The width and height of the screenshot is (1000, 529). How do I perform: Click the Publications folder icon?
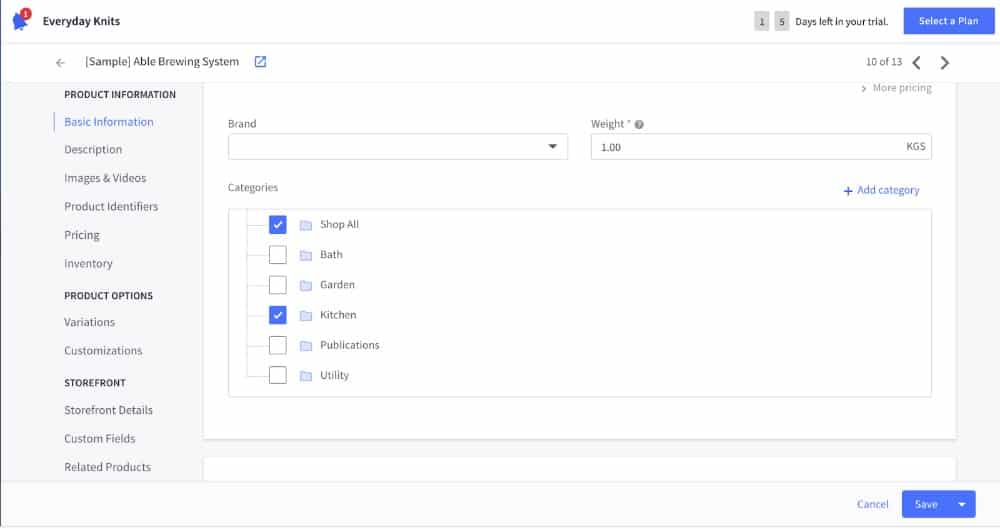pyautogui.click(x=306, y=345)
